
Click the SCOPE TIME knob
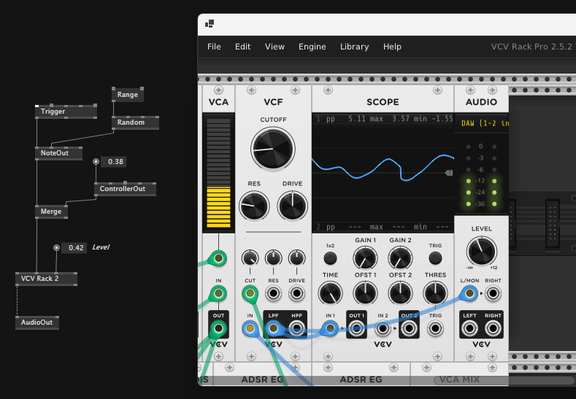pyautogui.click(x=330, y=293)
